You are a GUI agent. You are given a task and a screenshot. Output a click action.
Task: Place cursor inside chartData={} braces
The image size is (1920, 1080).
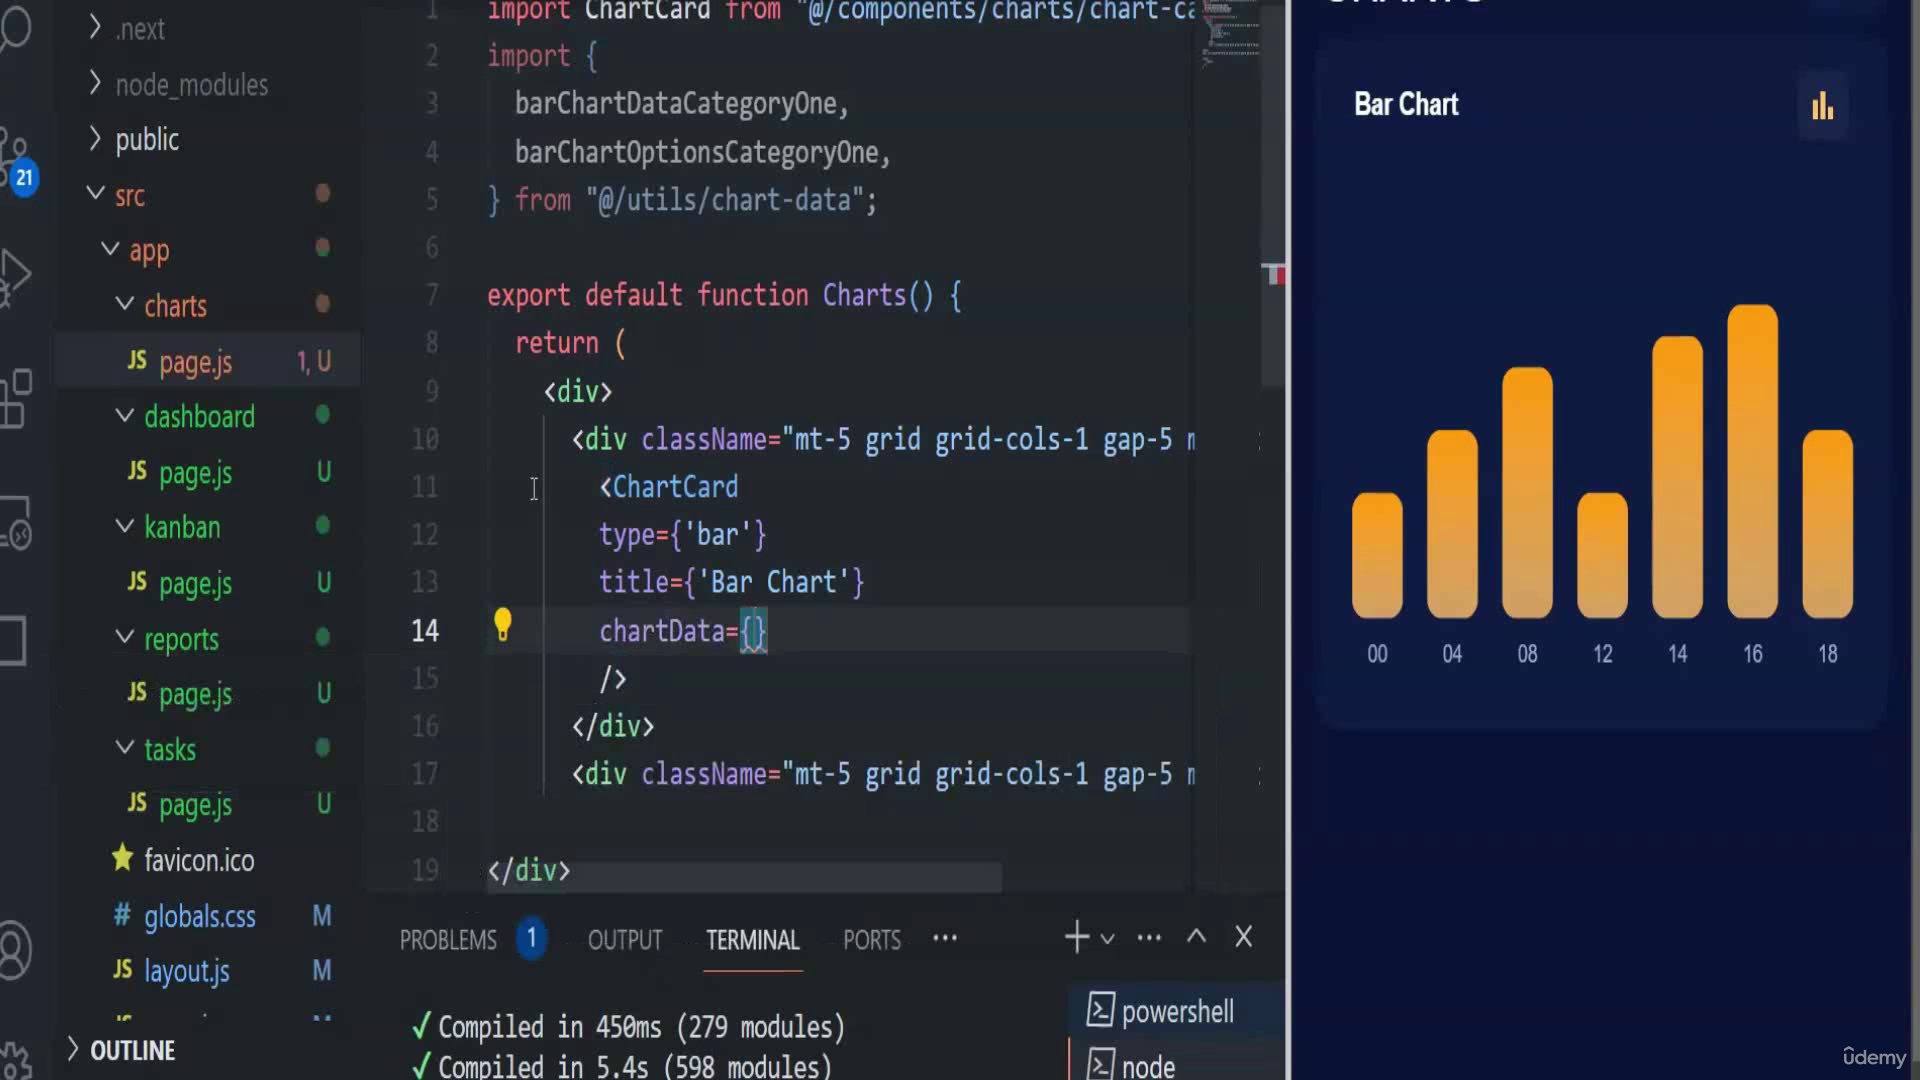[753, 631]
